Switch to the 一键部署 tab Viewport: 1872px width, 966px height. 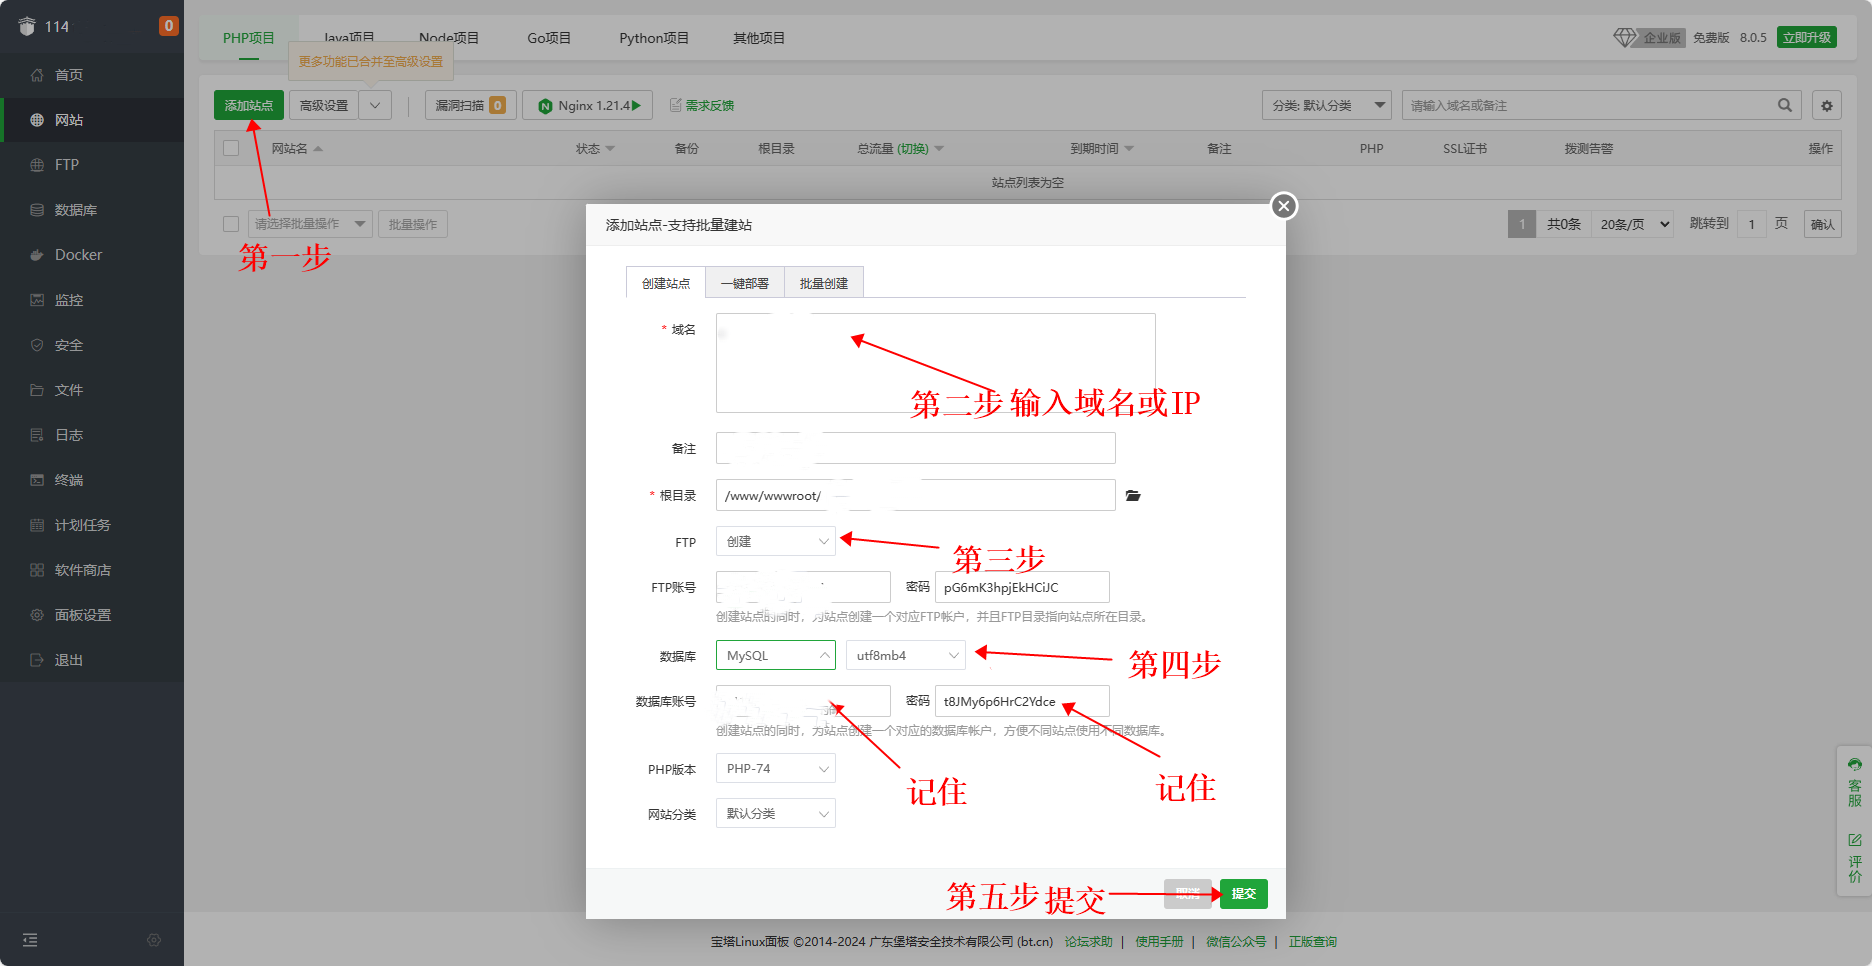coord(745,283)
